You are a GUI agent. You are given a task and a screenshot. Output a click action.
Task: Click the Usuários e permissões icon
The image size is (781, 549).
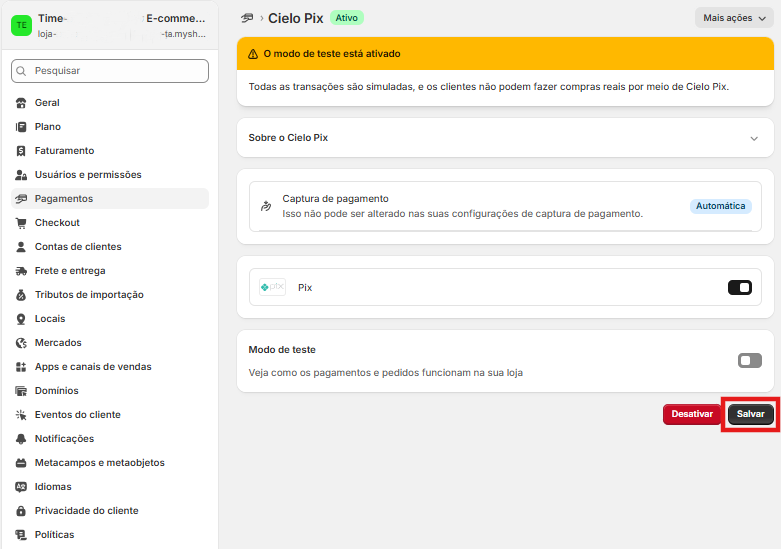click(x=21, y=175)
